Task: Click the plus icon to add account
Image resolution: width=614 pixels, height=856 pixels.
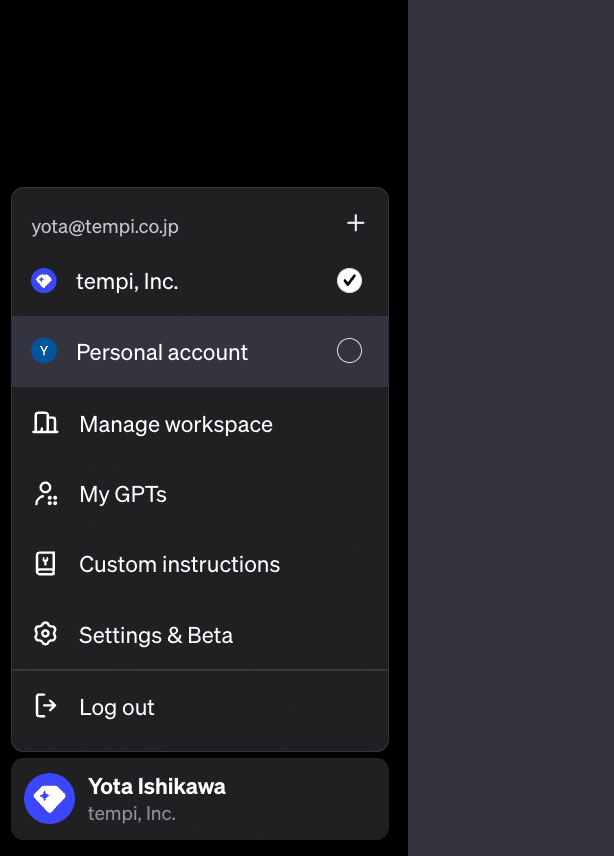Action: pyautogui.click(x=355, y=223)
